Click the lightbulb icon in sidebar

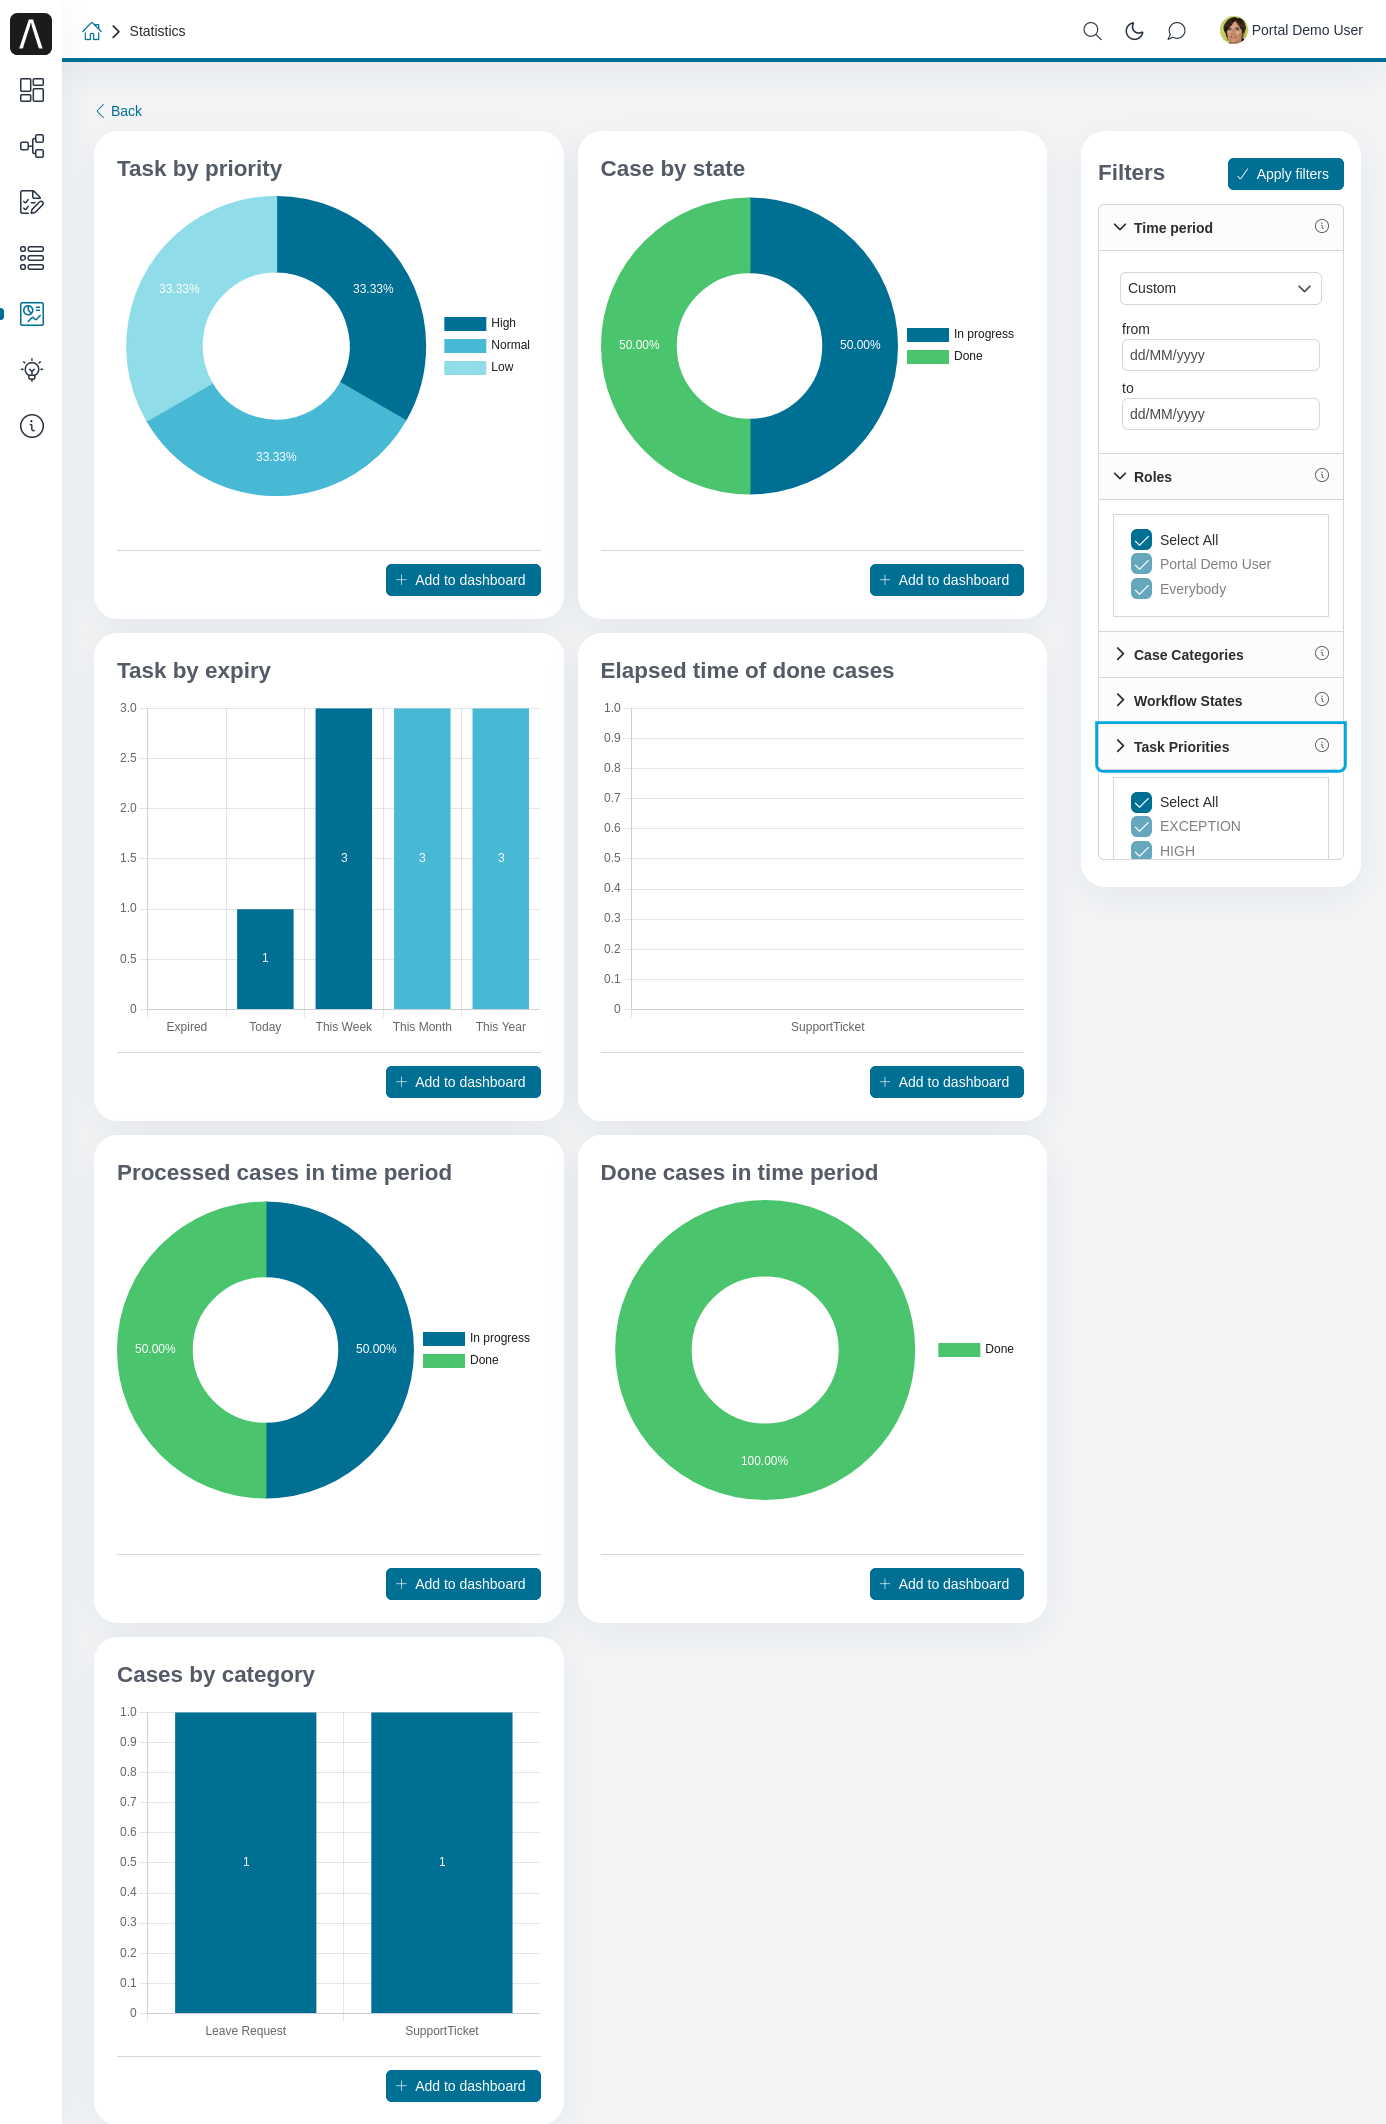point(32,370)
